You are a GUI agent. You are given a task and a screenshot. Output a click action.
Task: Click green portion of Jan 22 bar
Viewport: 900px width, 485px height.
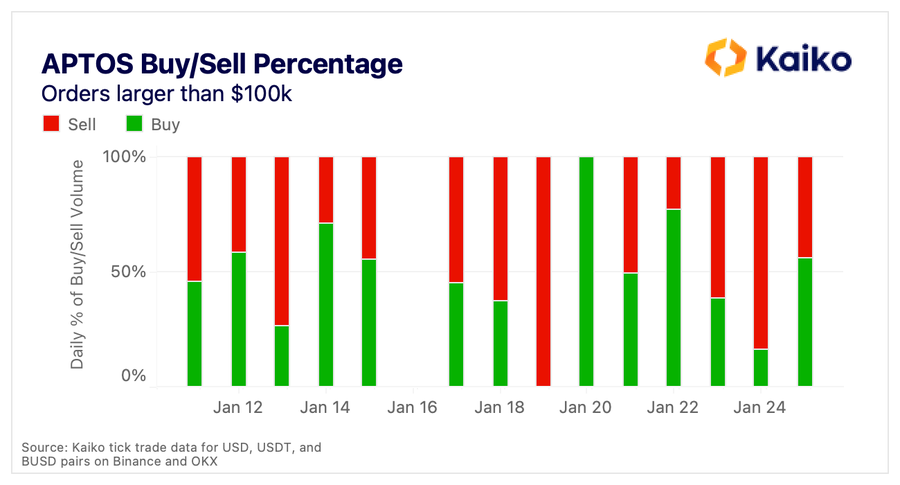point(673,298)
